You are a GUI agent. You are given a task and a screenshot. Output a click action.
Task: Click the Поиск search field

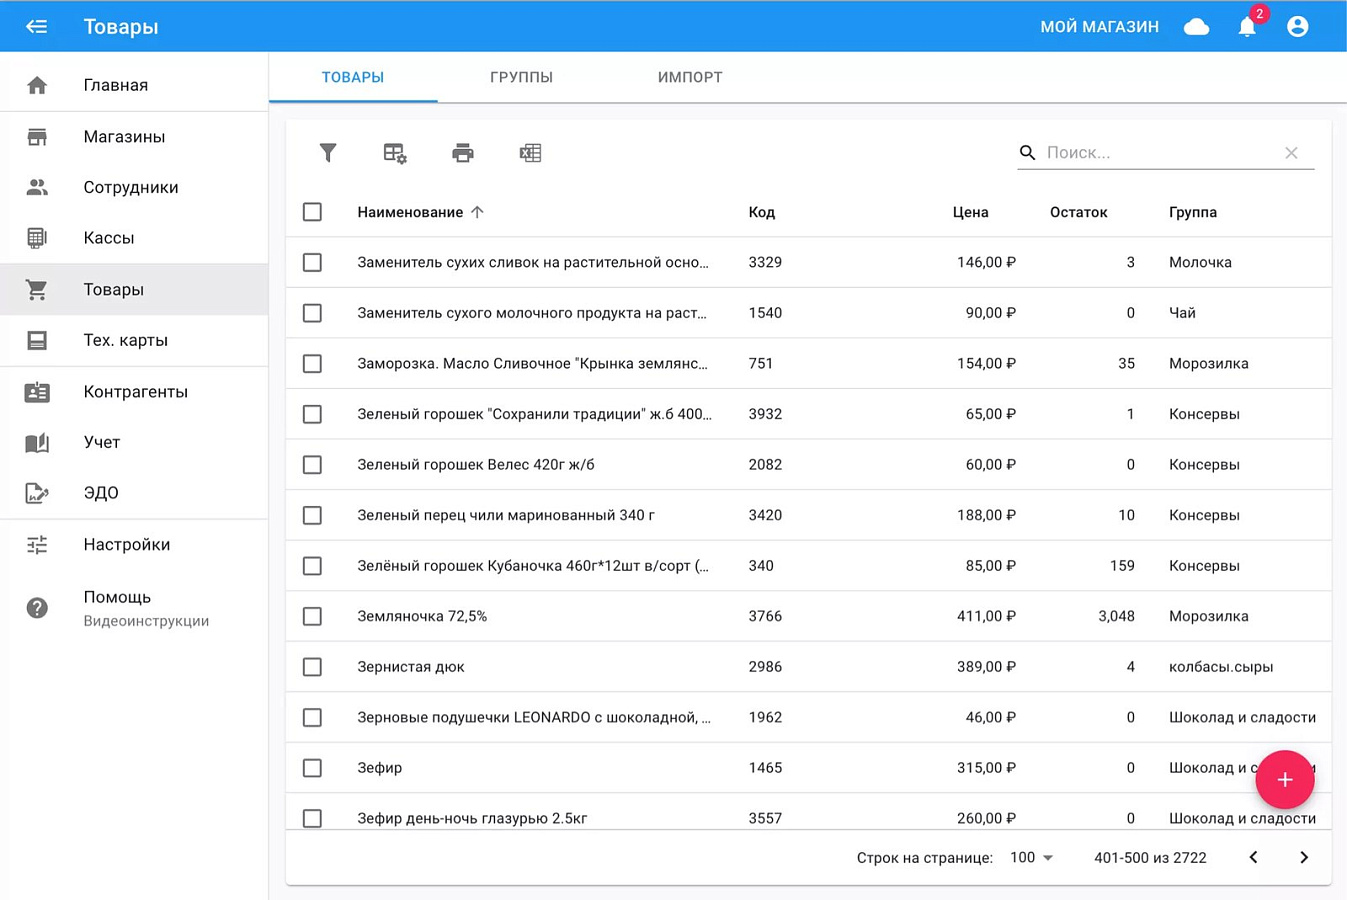click(x=1160, y=153)
